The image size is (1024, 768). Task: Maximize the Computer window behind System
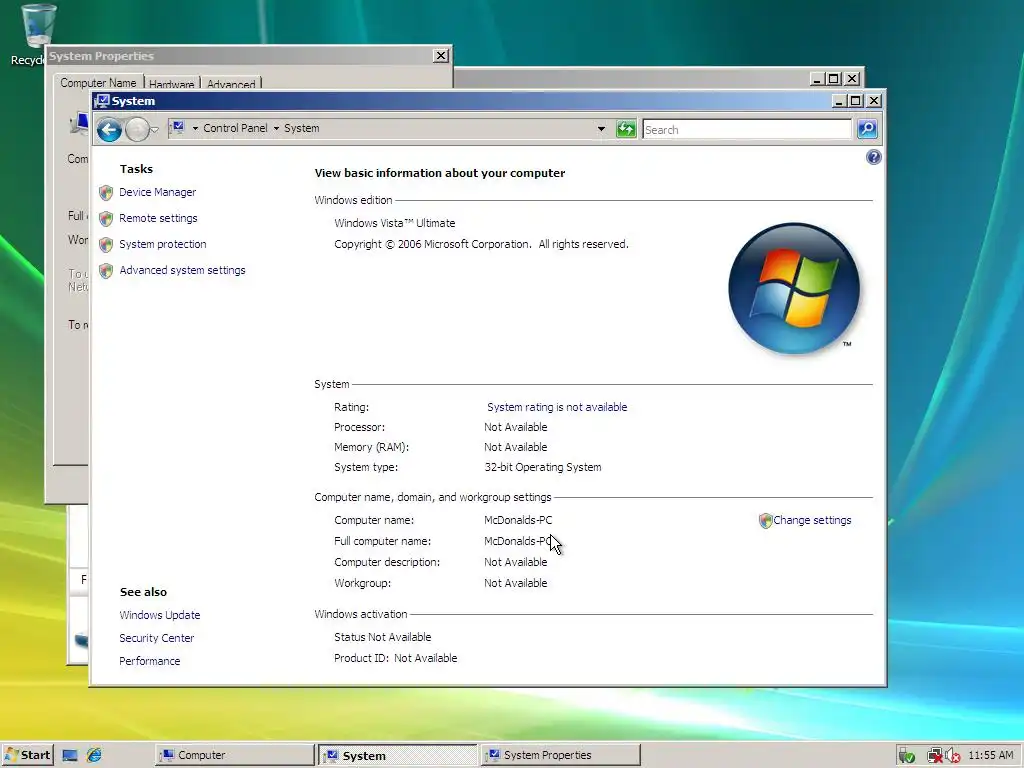point(834,78)
